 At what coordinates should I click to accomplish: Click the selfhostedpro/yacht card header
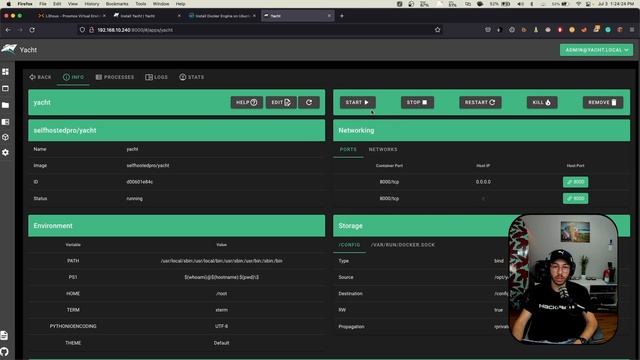177,131
